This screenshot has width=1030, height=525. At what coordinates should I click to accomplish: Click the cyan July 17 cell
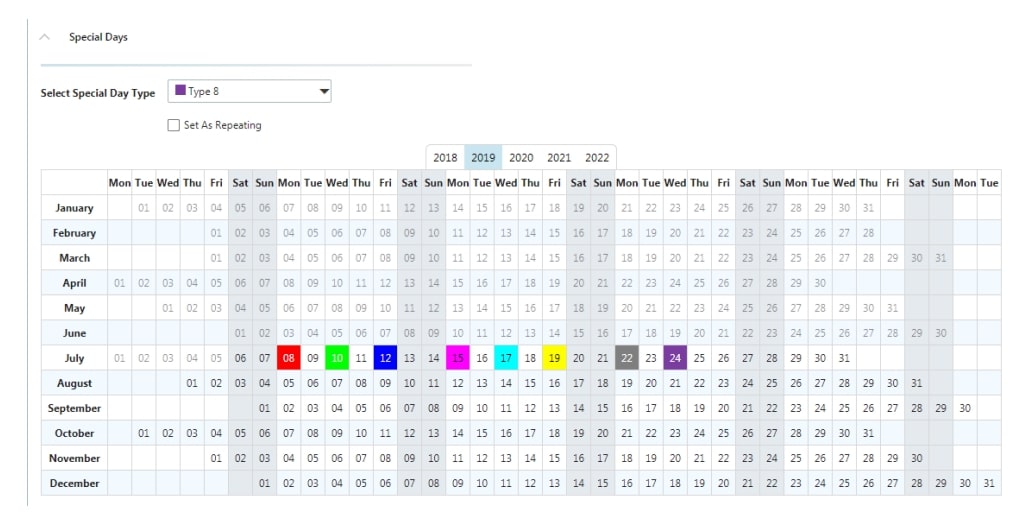pos(506,358)
